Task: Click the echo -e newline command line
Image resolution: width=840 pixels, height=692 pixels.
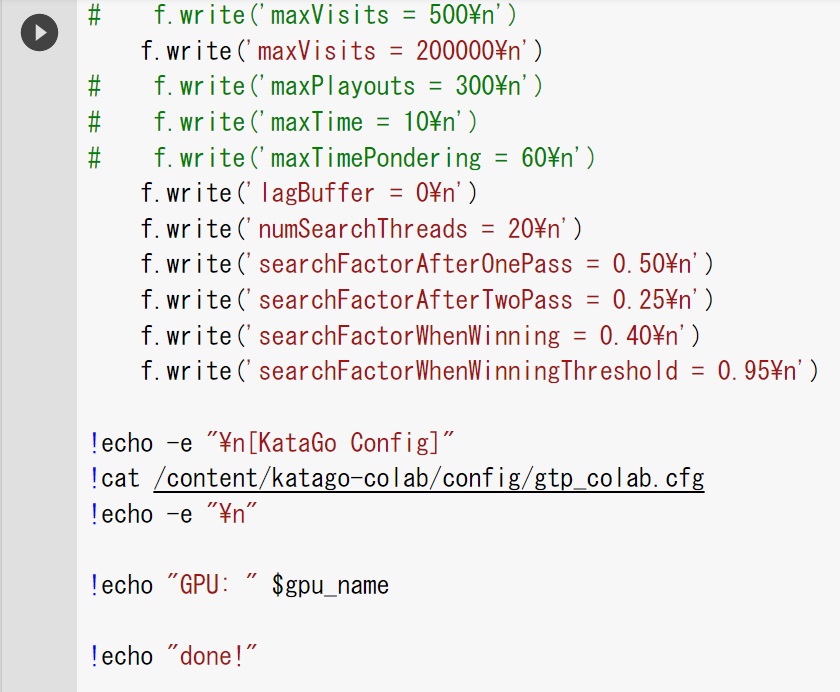Action: click(174, 515)
